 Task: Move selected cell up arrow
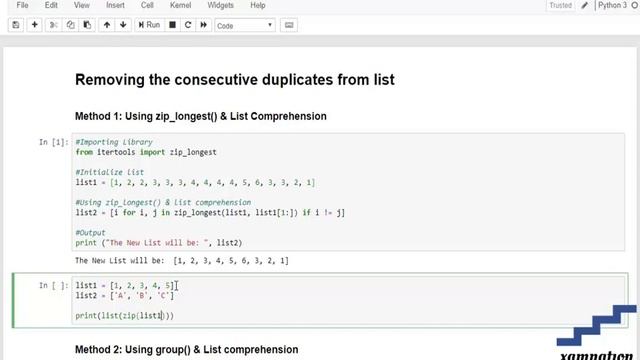(107, 25)
